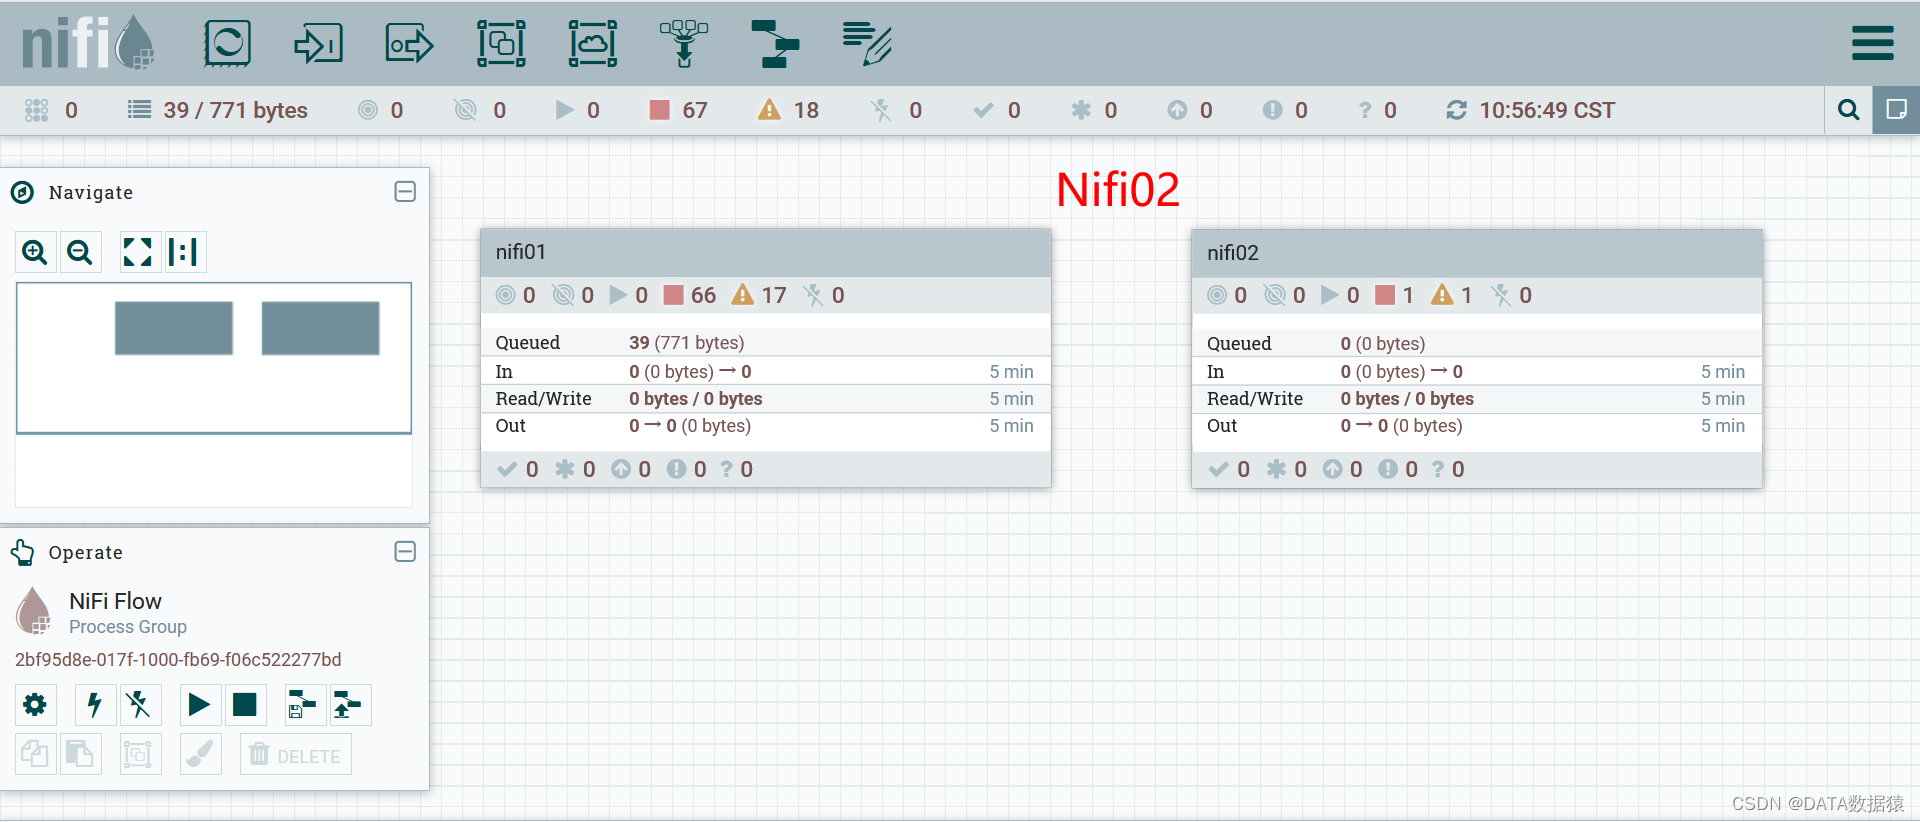Collapse the Operate panel

[405, 551]
